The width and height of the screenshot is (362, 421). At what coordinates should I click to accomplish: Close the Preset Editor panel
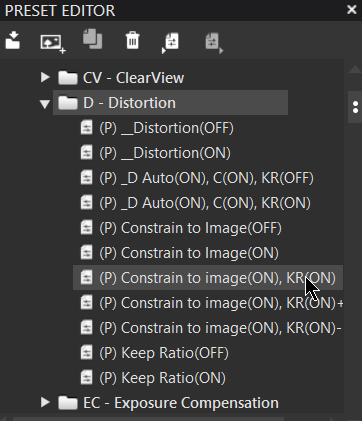coord(352,10)
